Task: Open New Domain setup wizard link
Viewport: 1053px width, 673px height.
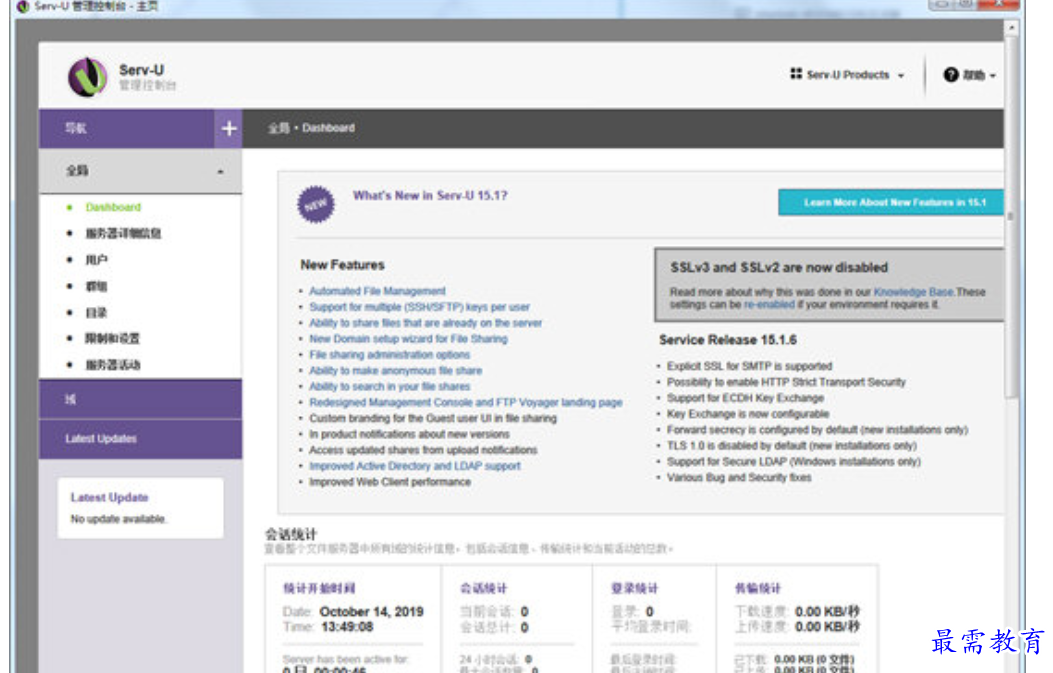Action: [408, 339]
